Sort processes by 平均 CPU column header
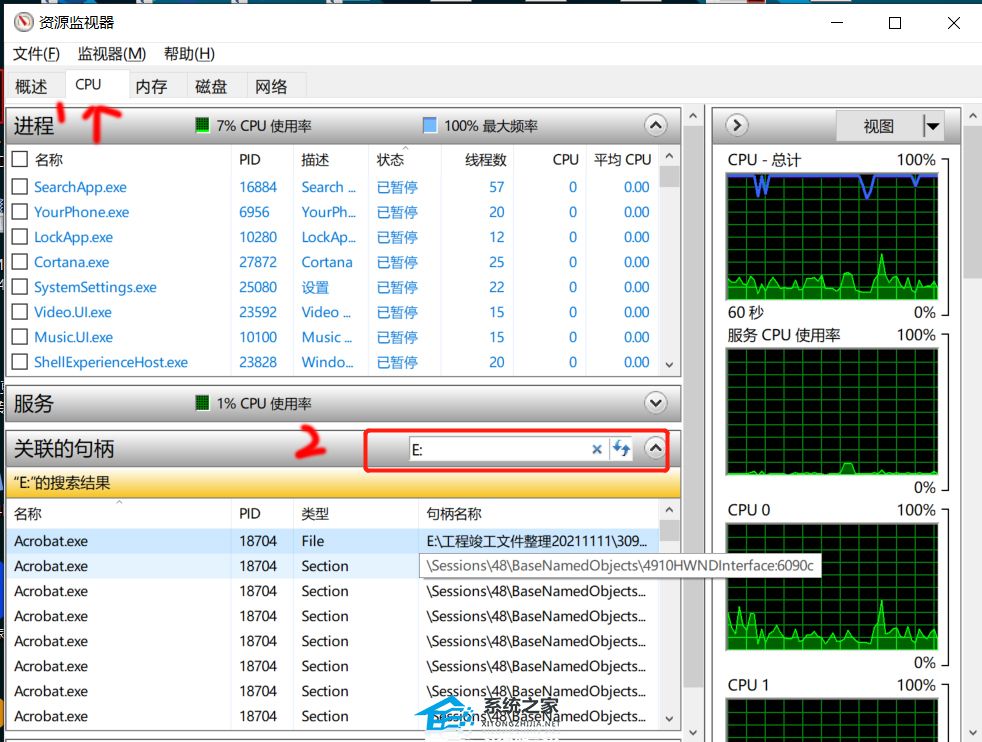This screenshot has width=982, height=742. (x=622, y=160)
